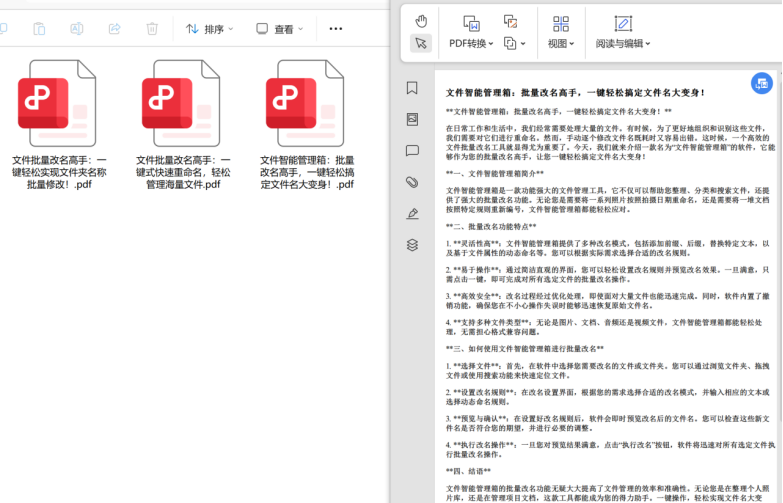The image size is (783, 503).
Task: Click the view grid icon above 视图
Action: (561, 23)
